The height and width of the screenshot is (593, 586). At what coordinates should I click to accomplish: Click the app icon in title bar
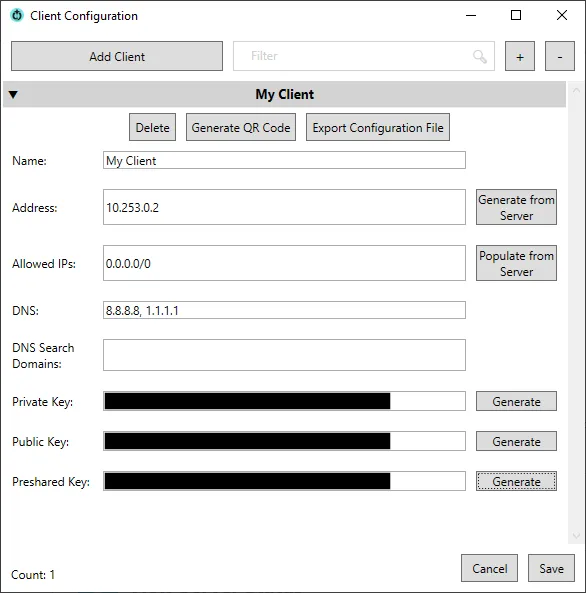(17, 16)
